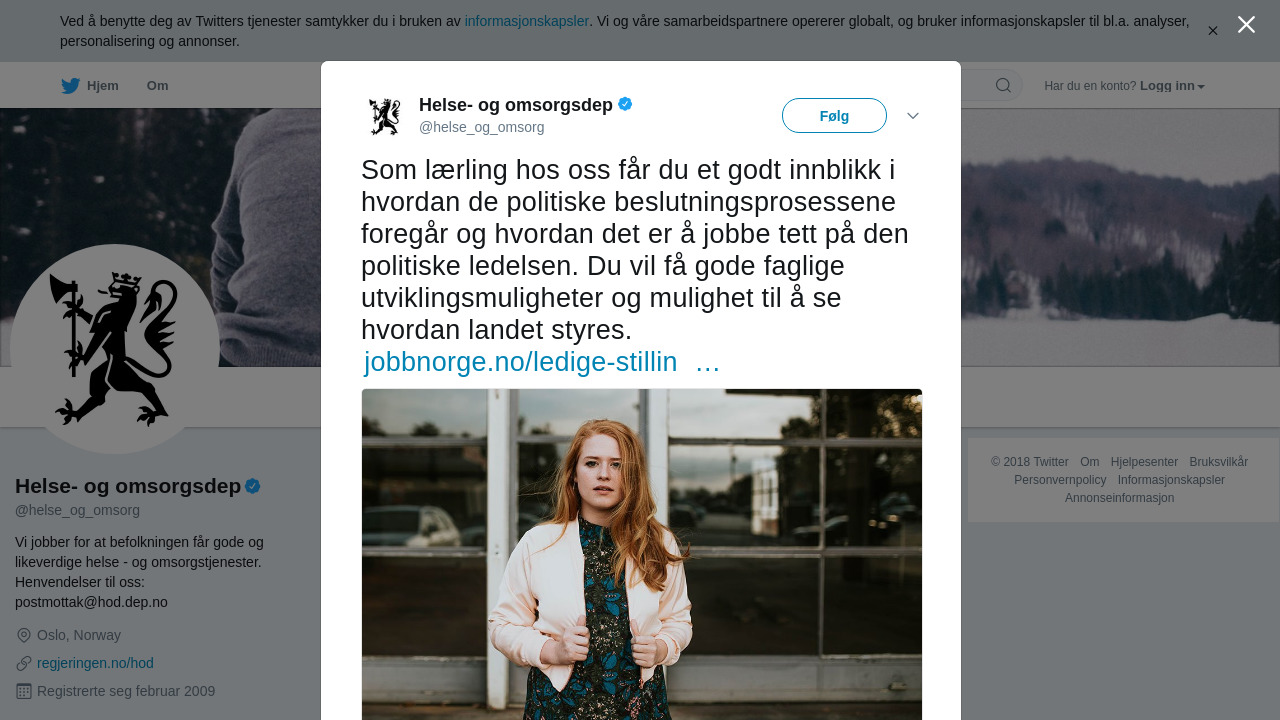This screenshot has height=720, width=1280.
Task: Click the search magnifier icon
Action: point(1003,85)
